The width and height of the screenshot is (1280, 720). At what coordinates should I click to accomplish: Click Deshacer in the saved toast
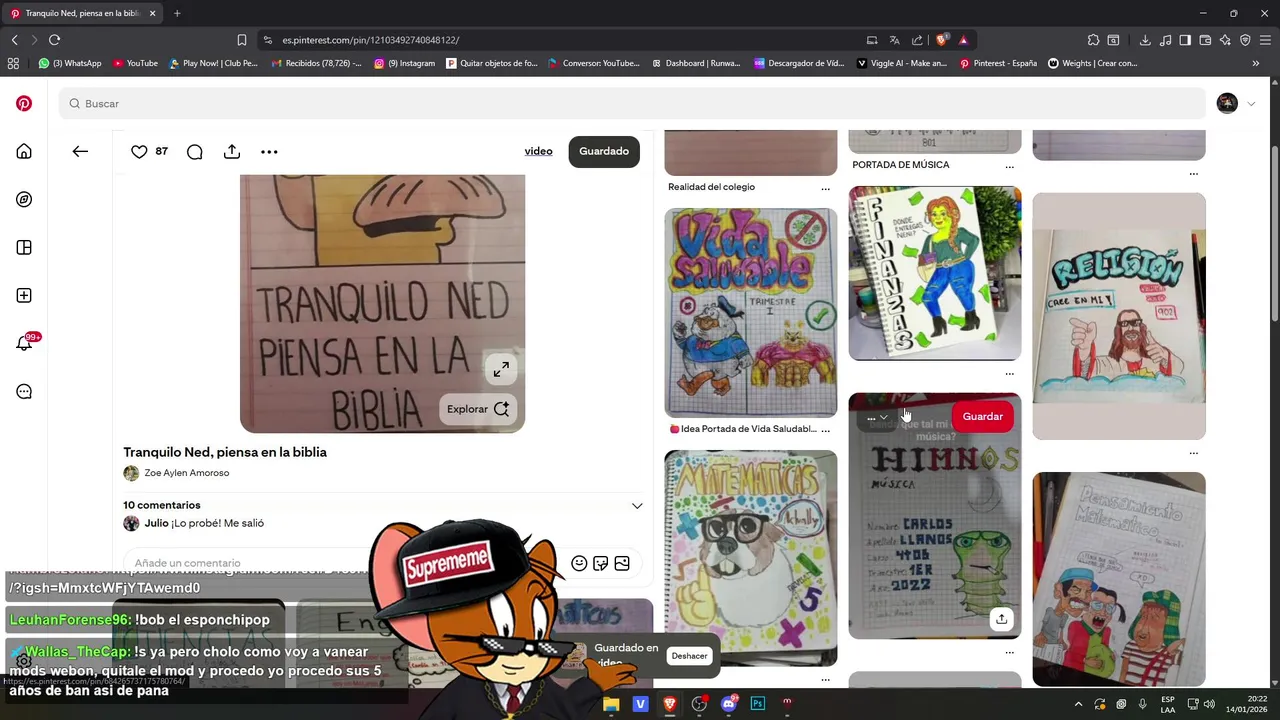pos(689,656)
